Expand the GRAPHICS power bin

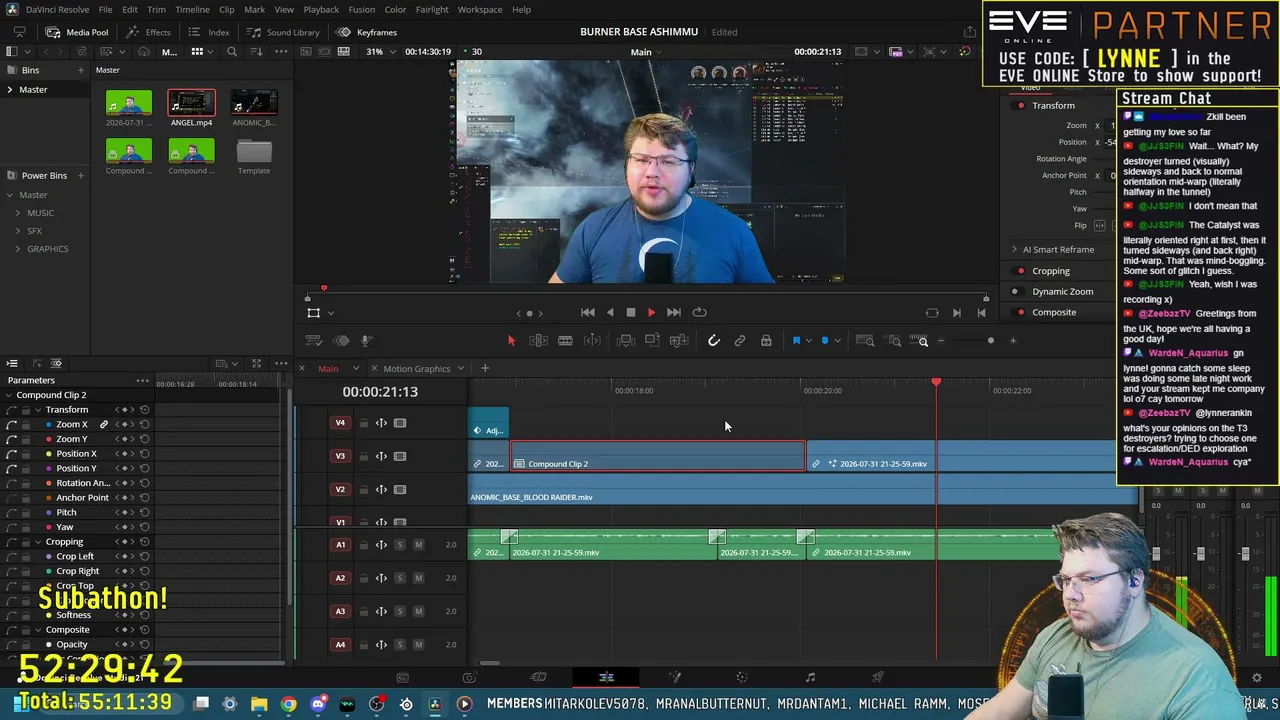point(18,249)
